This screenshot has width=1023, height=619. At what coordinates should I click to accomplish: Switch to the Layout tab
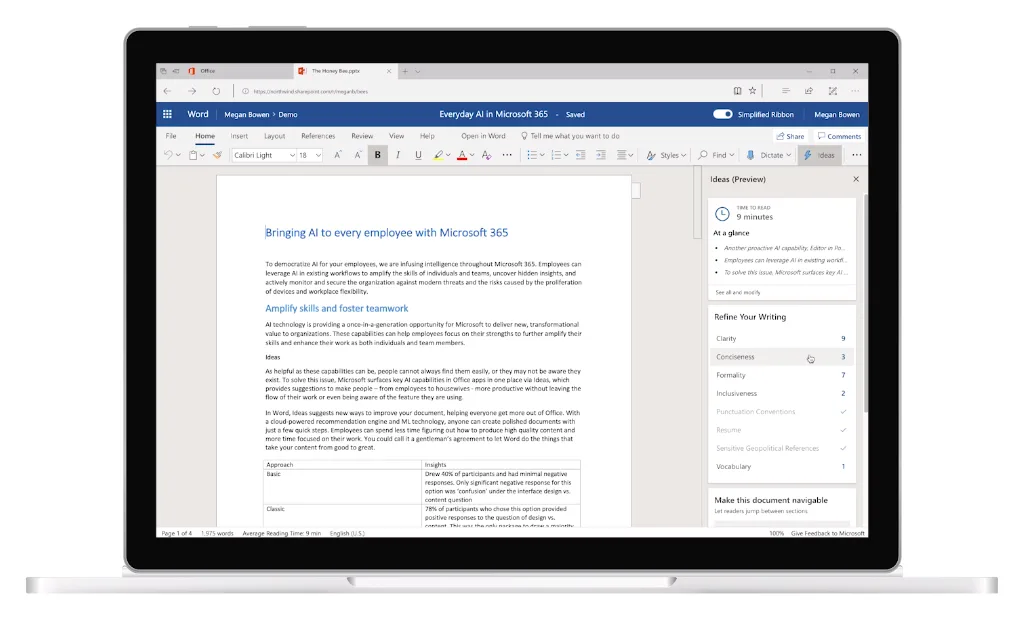tap(275, 136)
